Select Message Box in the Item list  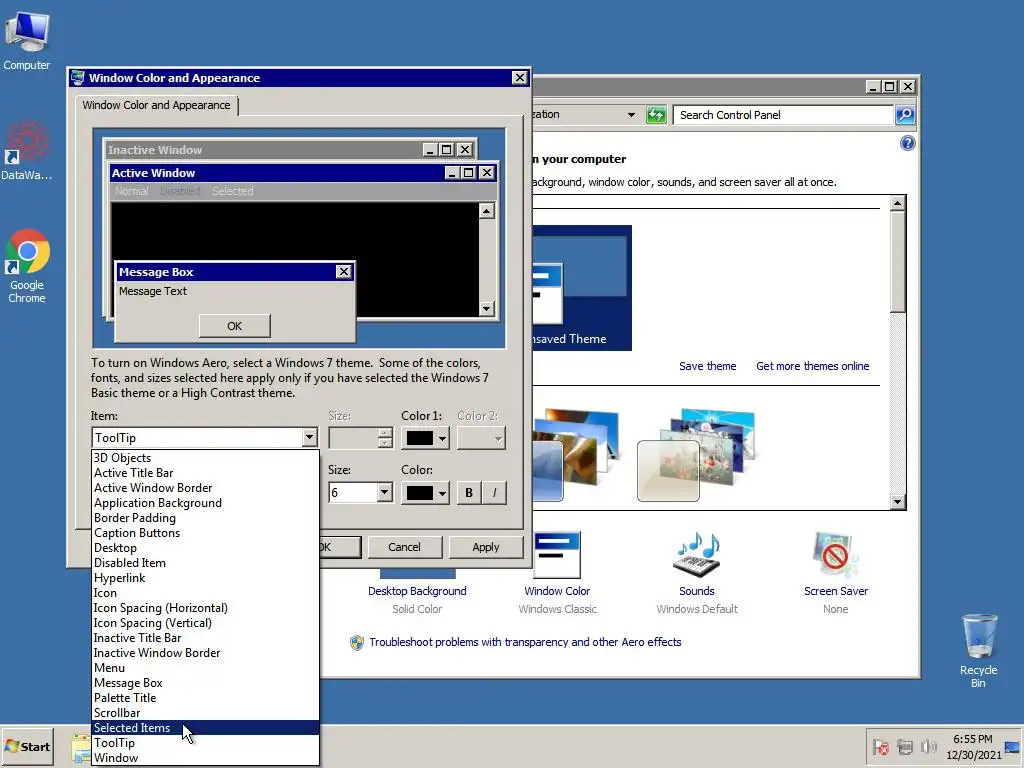(x=205, y=683)
